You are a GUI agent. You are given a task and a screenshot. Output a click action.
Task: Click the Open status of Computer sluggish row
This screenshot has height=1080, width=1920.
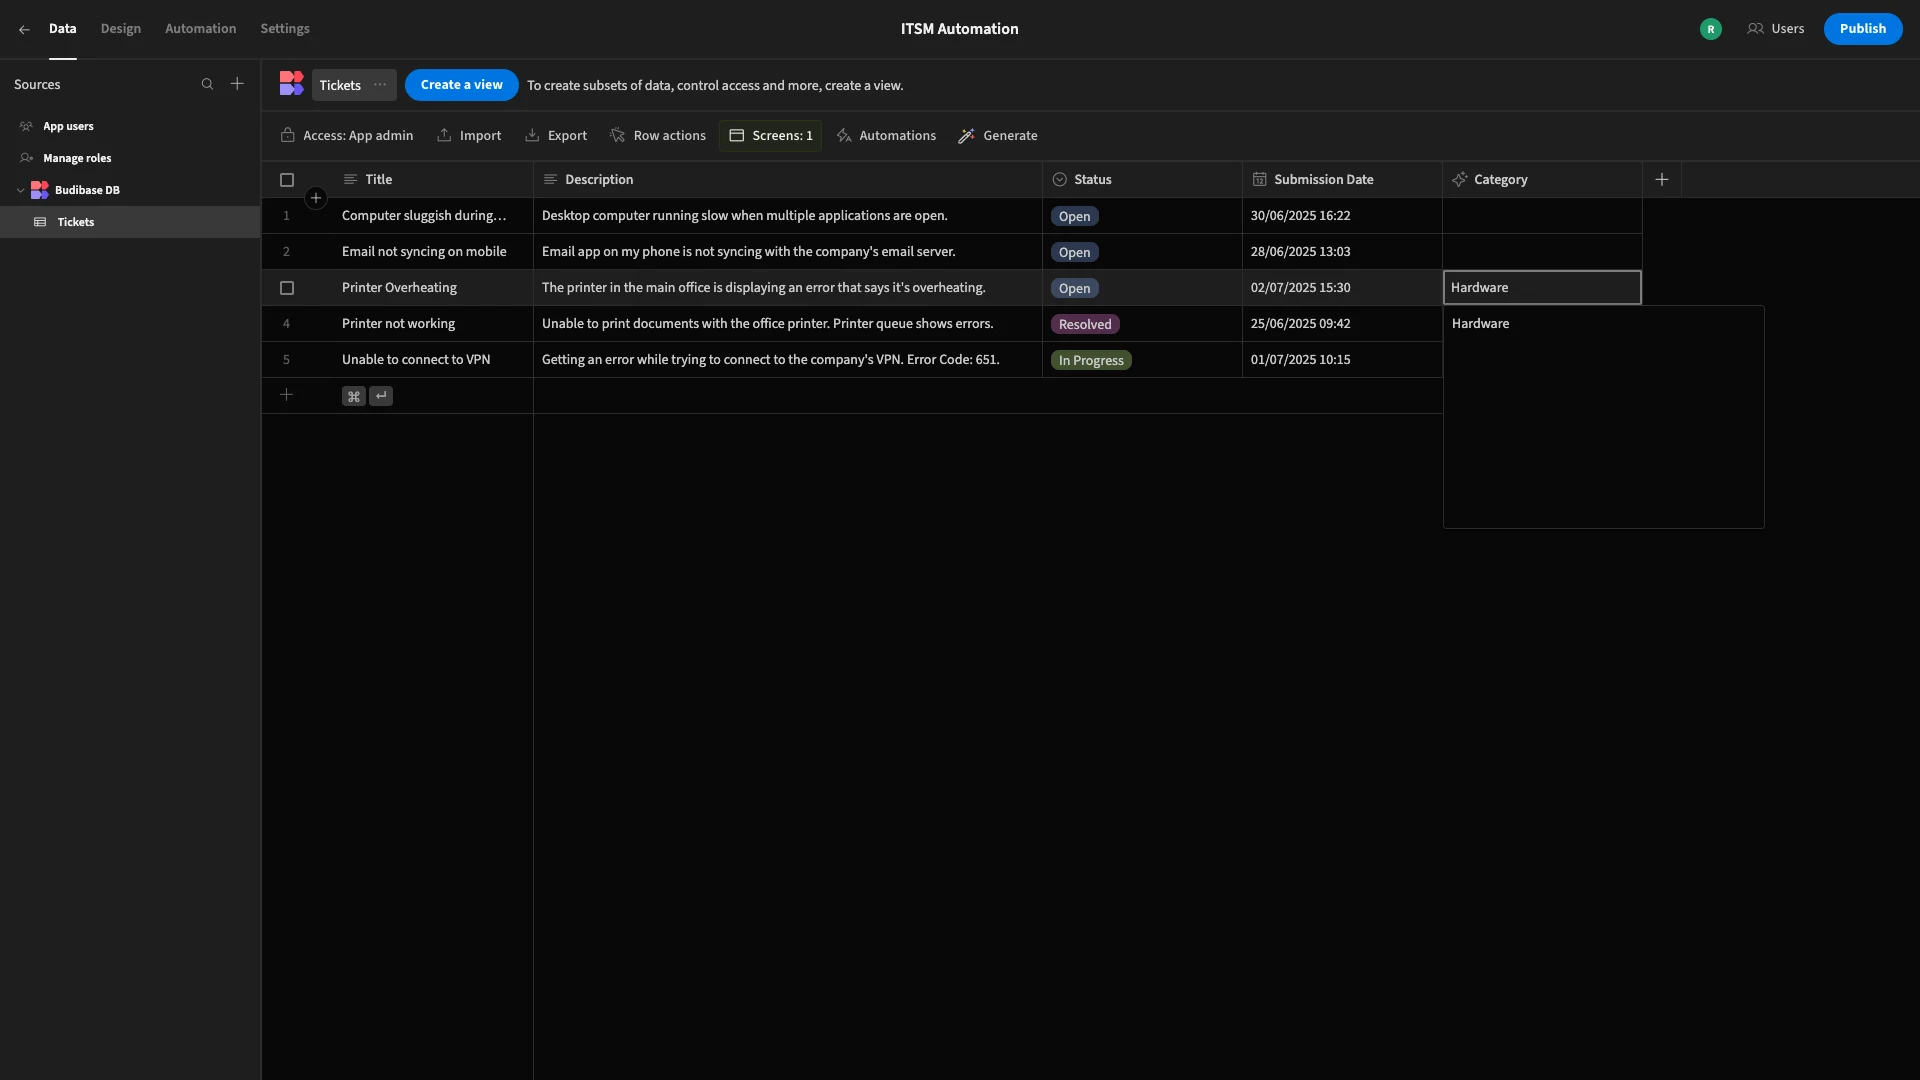(1075, 216)
